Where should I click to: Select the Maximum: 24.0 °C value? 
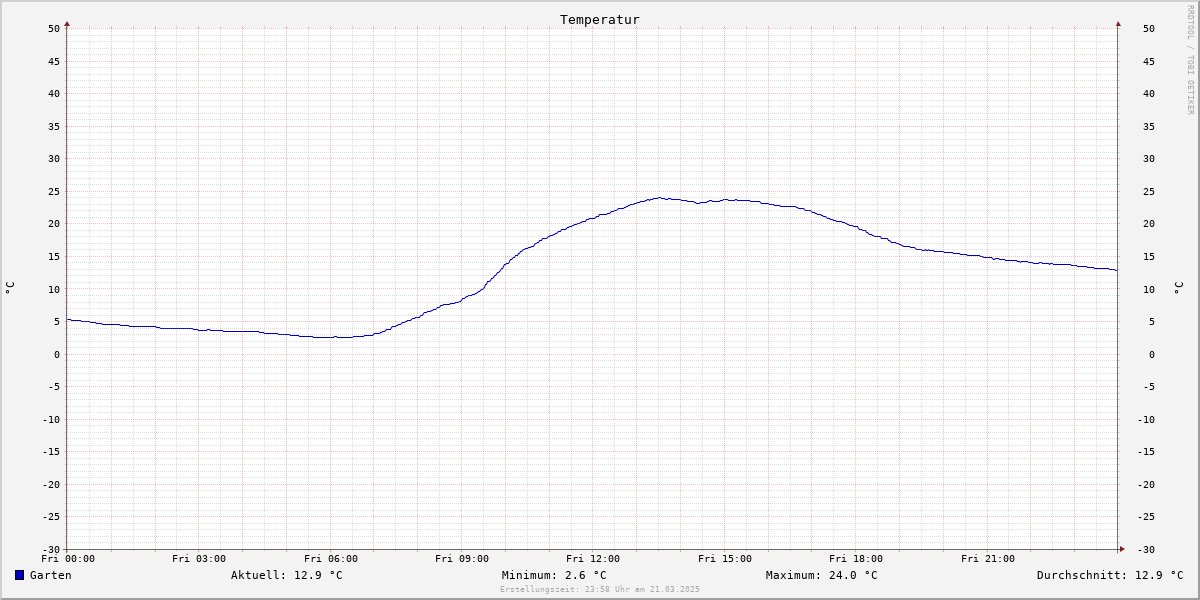point(822,575)
